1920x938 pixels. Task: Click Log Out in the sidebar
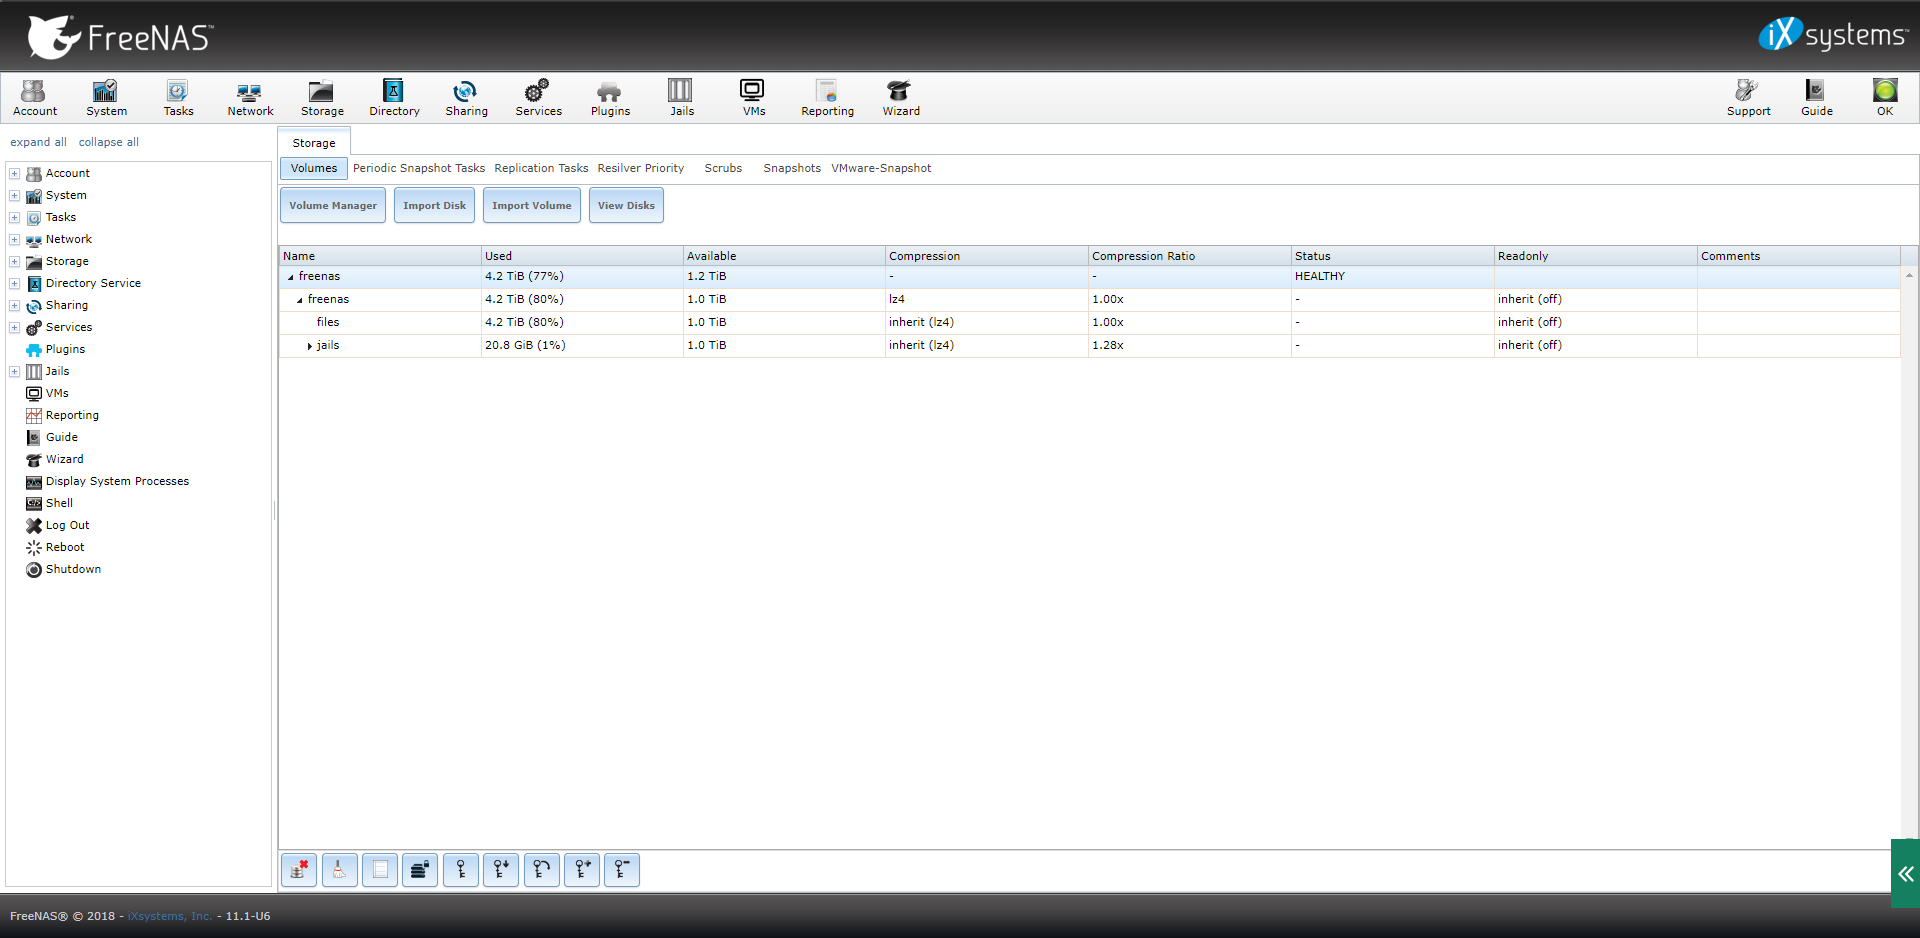pos(67,525)
